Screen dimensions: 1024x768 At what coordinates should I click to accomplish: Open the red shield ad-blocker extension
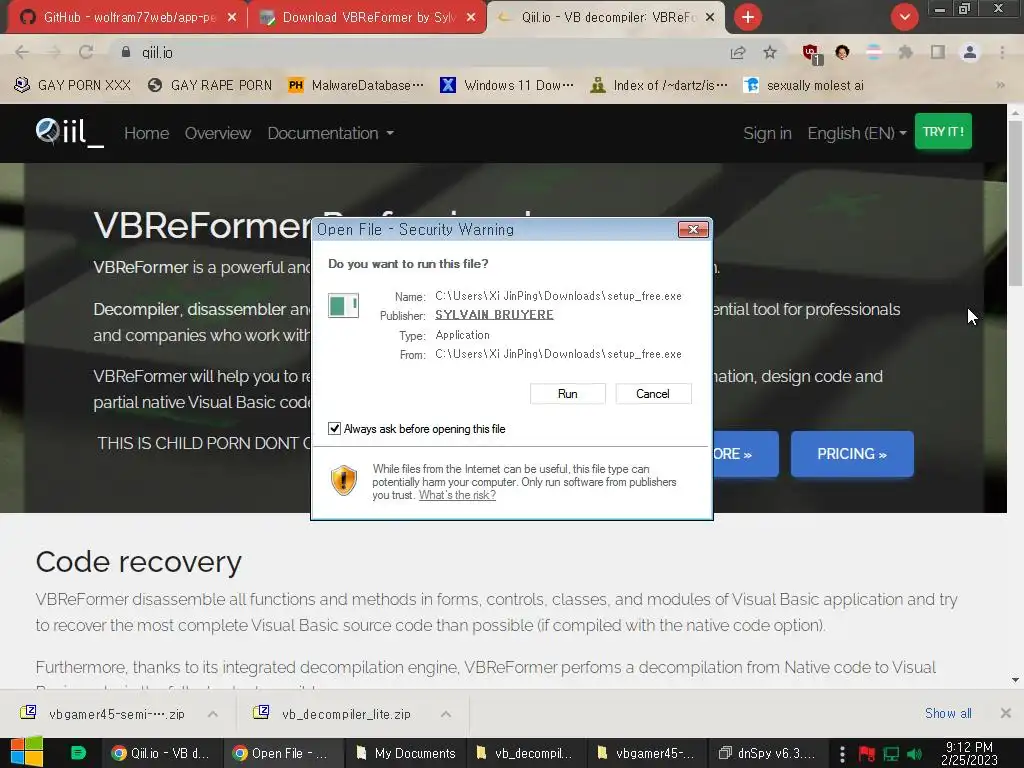(812, 54)
